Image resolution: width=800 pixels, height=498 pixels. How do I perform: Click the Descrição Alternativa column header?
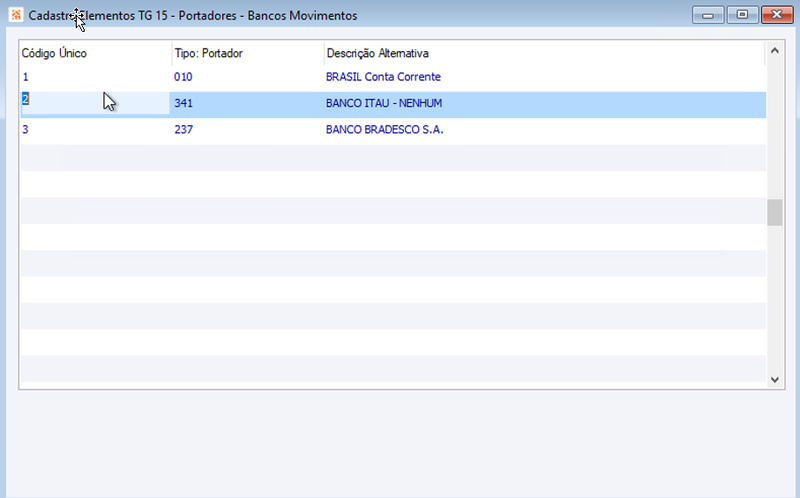[x=544, y=53]
